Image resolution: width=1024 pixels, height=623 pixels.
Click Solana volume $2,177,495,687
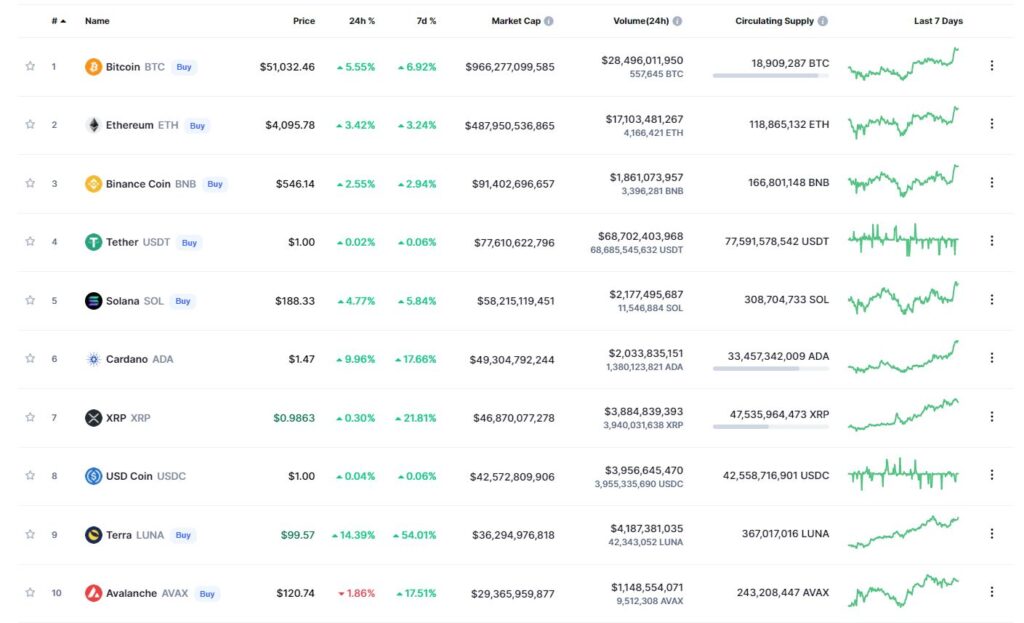[x=646, y=295]
